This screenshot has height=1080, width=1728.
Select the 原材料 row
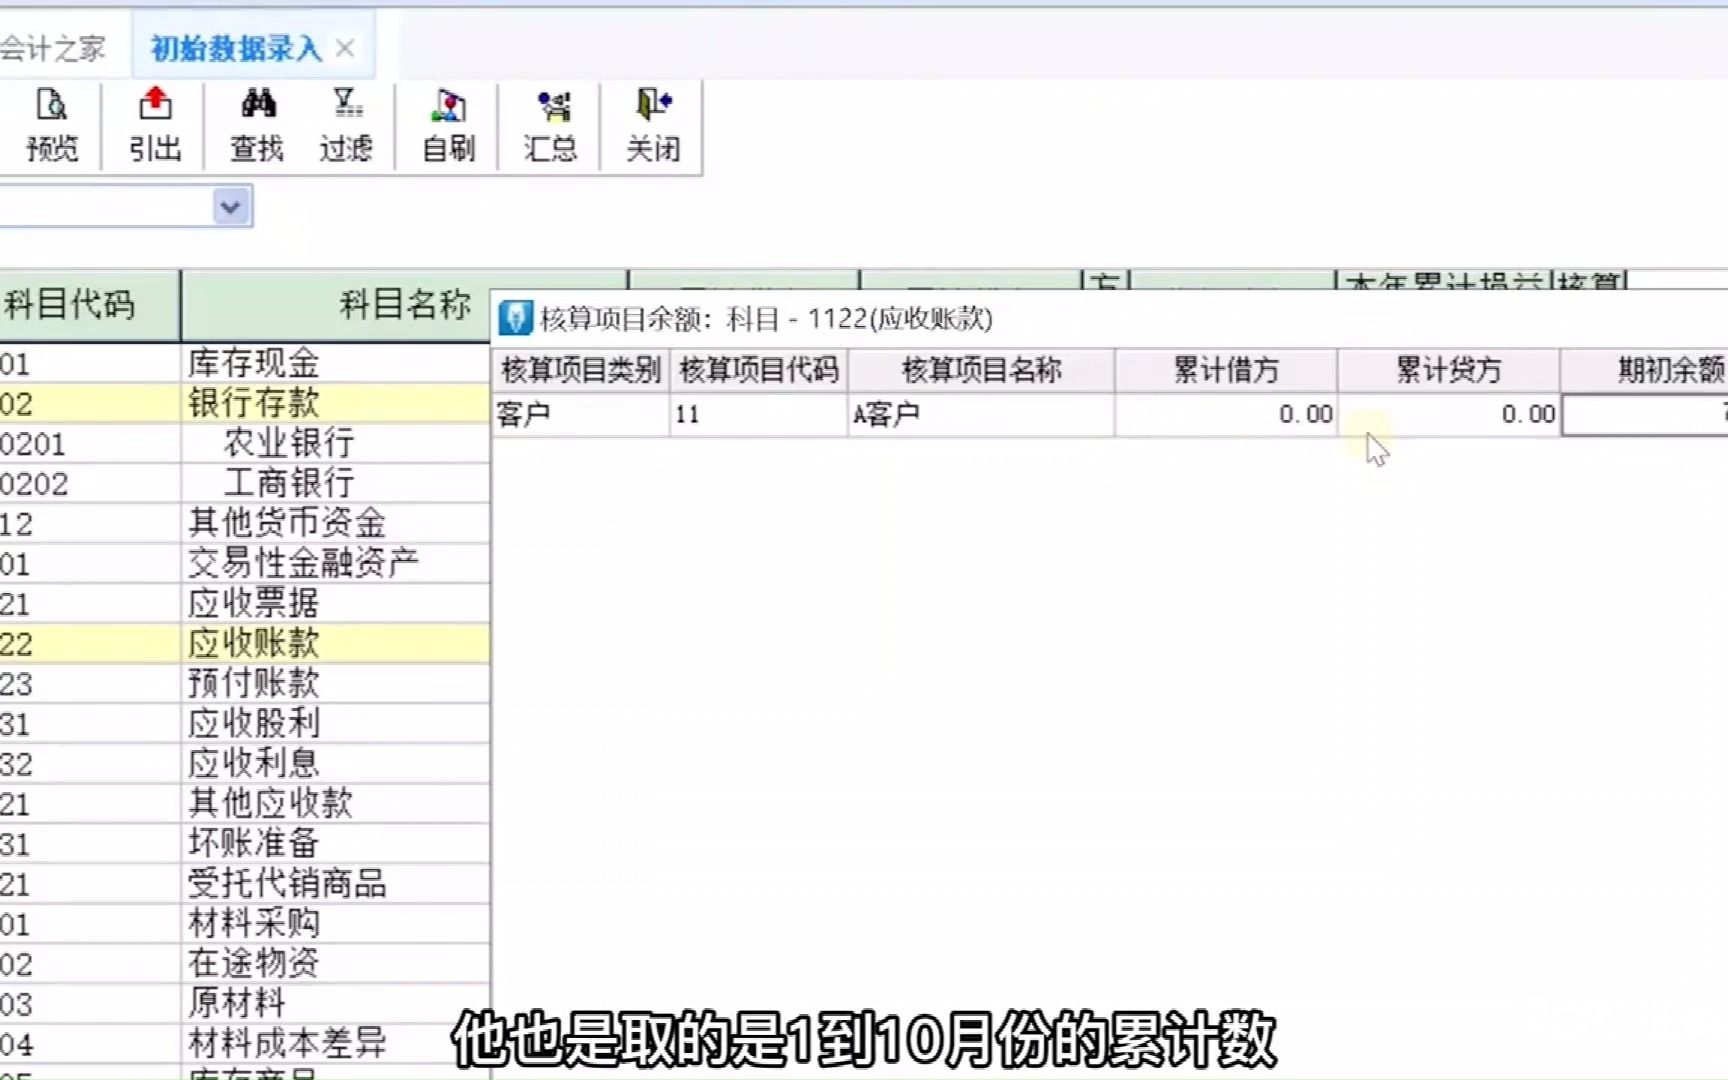click(x=245, y=1003)
